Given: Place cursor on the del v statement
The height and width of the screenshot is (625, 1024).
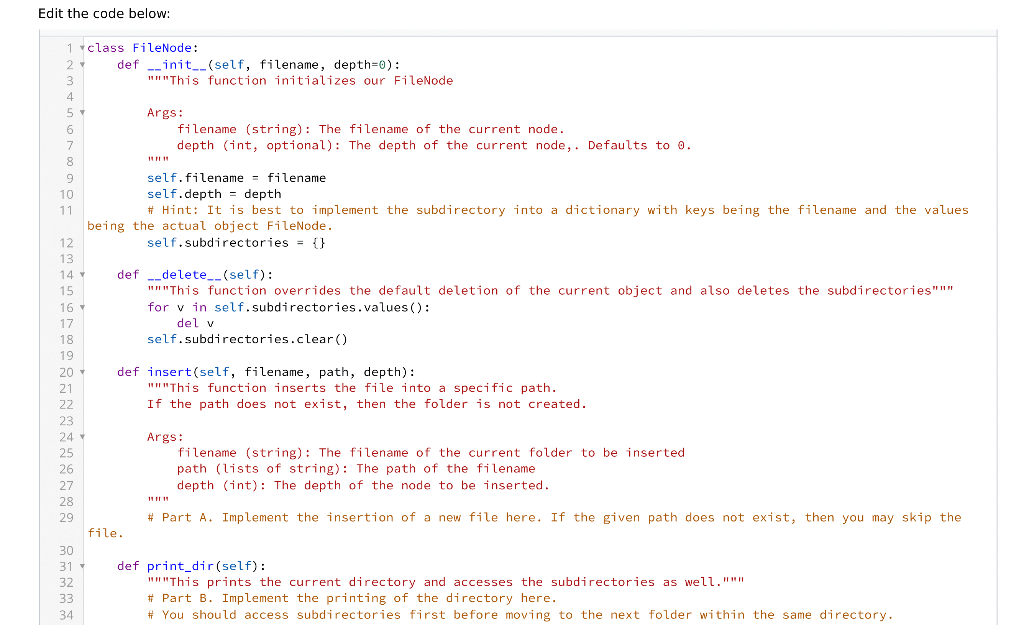Looking at the screenshot, I should click(x=195, y=323).
